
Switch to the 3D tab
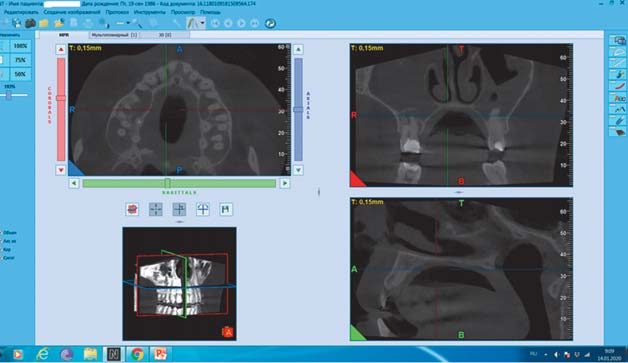click(165, 35)
